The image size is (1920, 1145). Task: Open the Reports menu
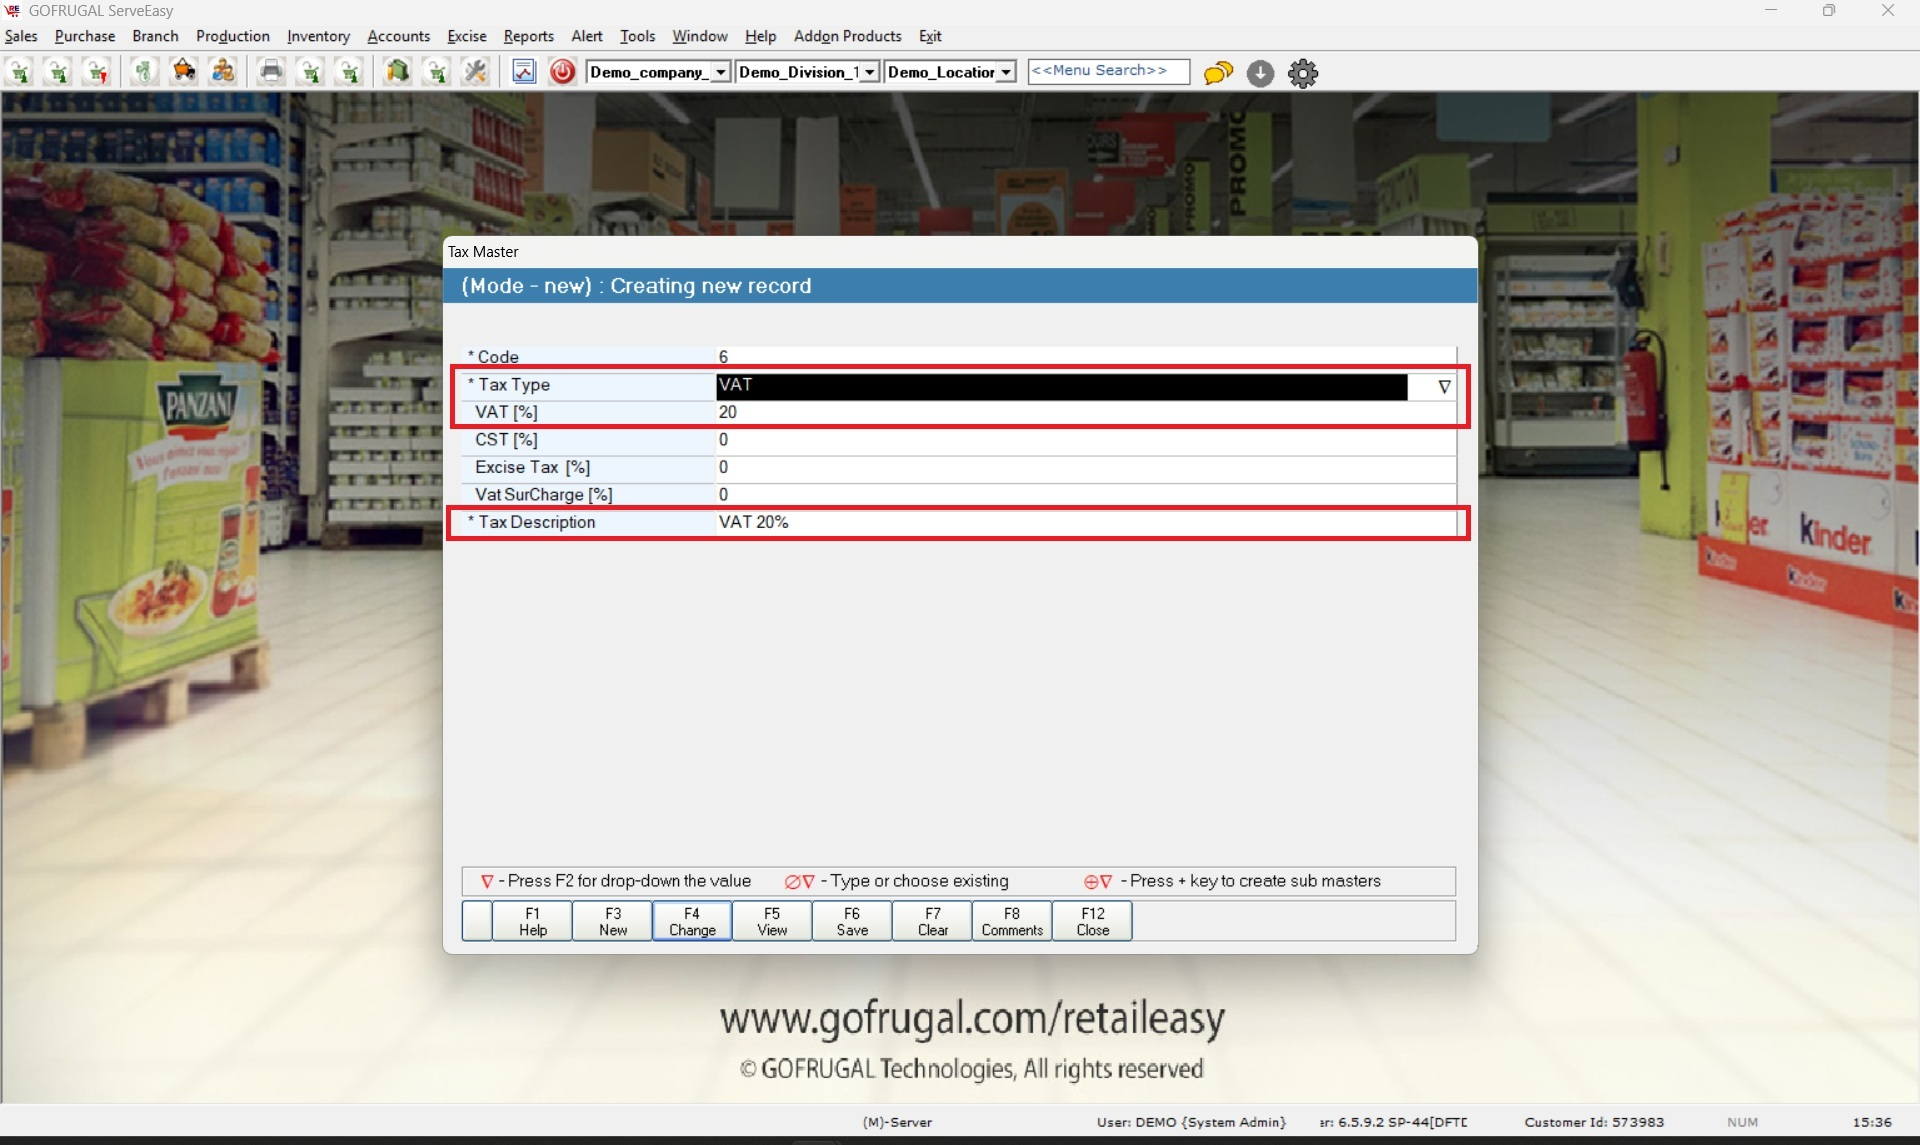[528, 36]
